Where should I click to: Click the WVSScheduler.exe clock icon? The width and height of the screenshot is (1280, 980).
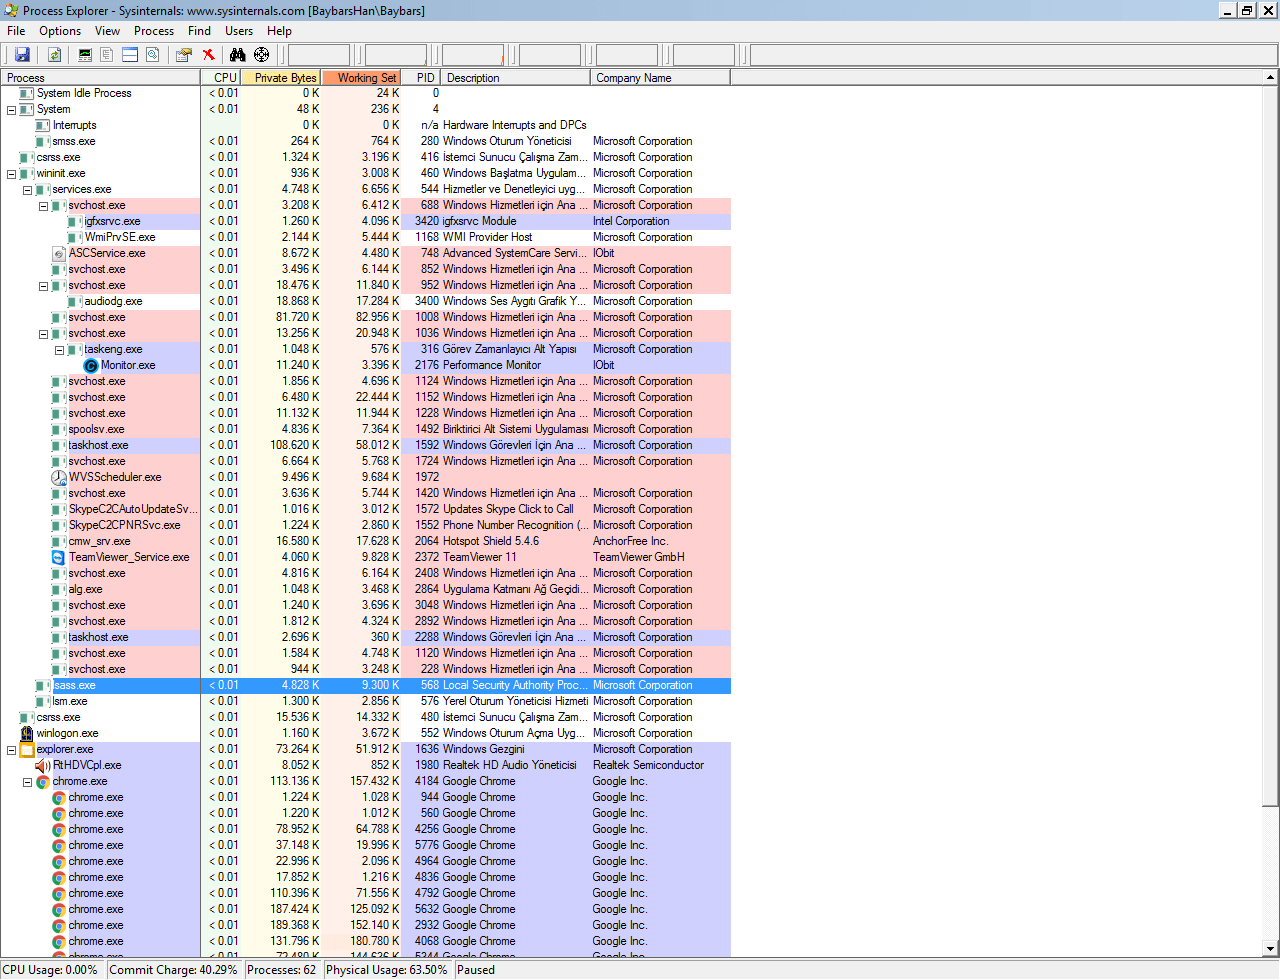[59, 477]
